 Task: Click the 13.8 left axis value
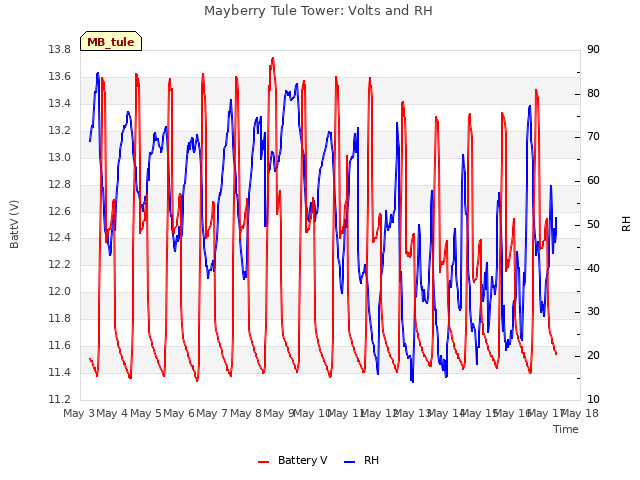(60, 50)
